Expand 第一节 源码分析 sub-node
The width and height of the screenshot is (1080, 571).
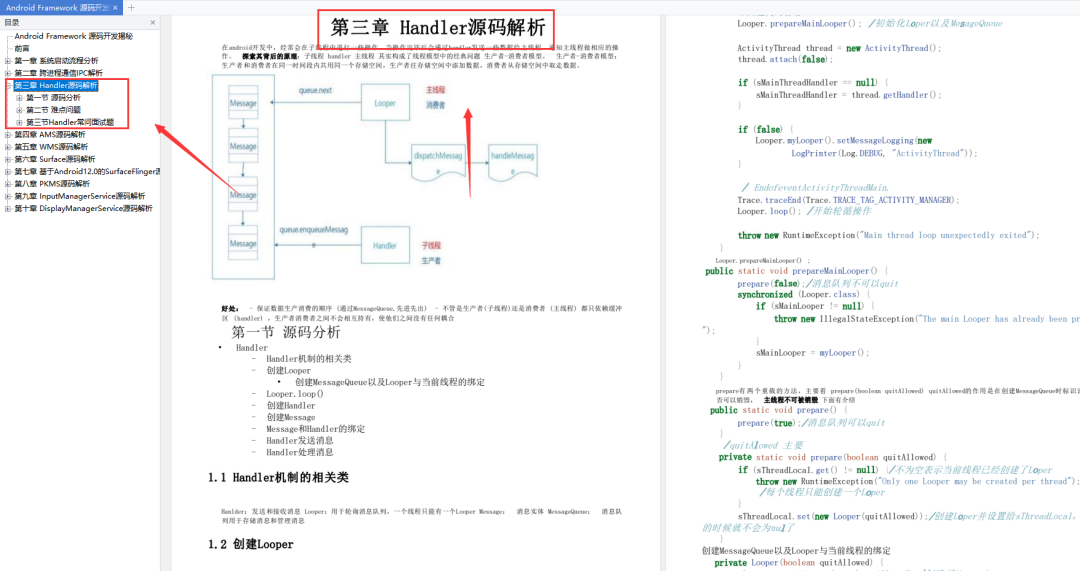19,98
